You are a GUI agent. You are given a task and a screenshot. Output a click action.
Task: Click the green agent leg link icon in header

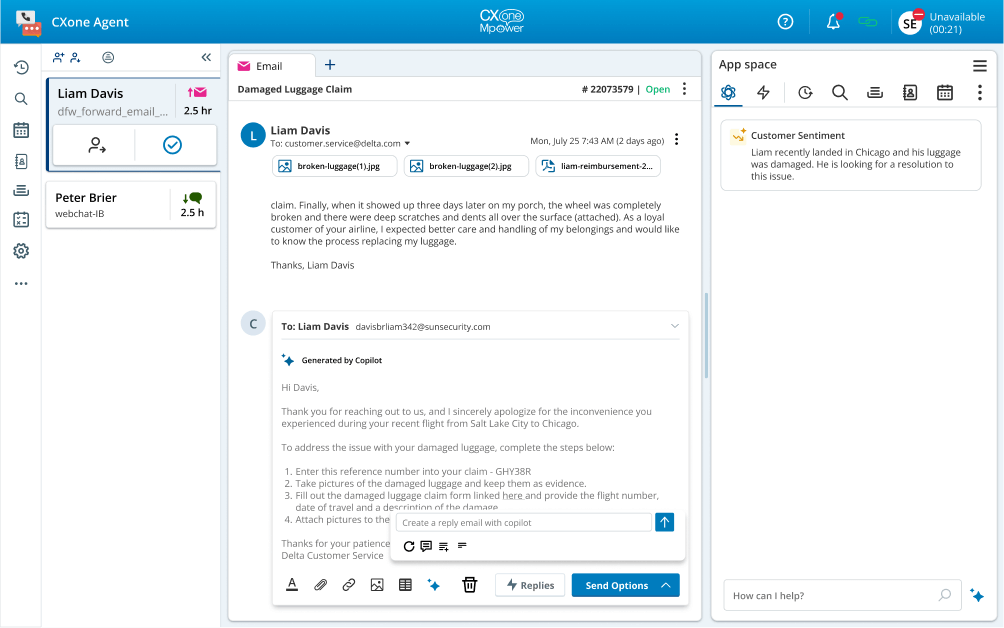pos(868,22)
